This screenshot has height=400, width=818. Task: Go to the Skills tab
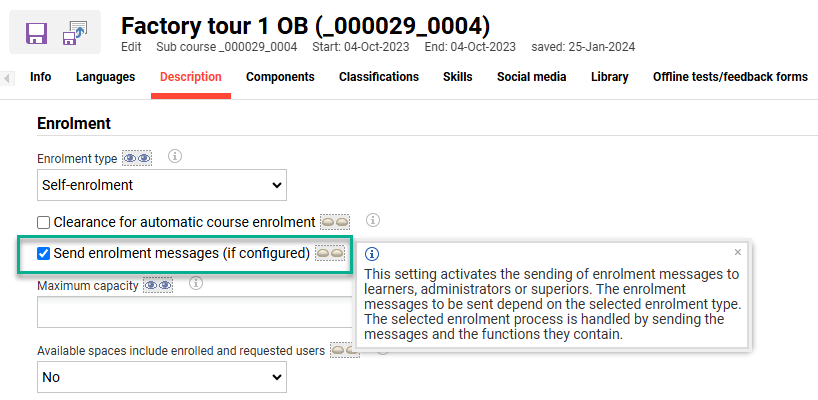coord(457,77)
